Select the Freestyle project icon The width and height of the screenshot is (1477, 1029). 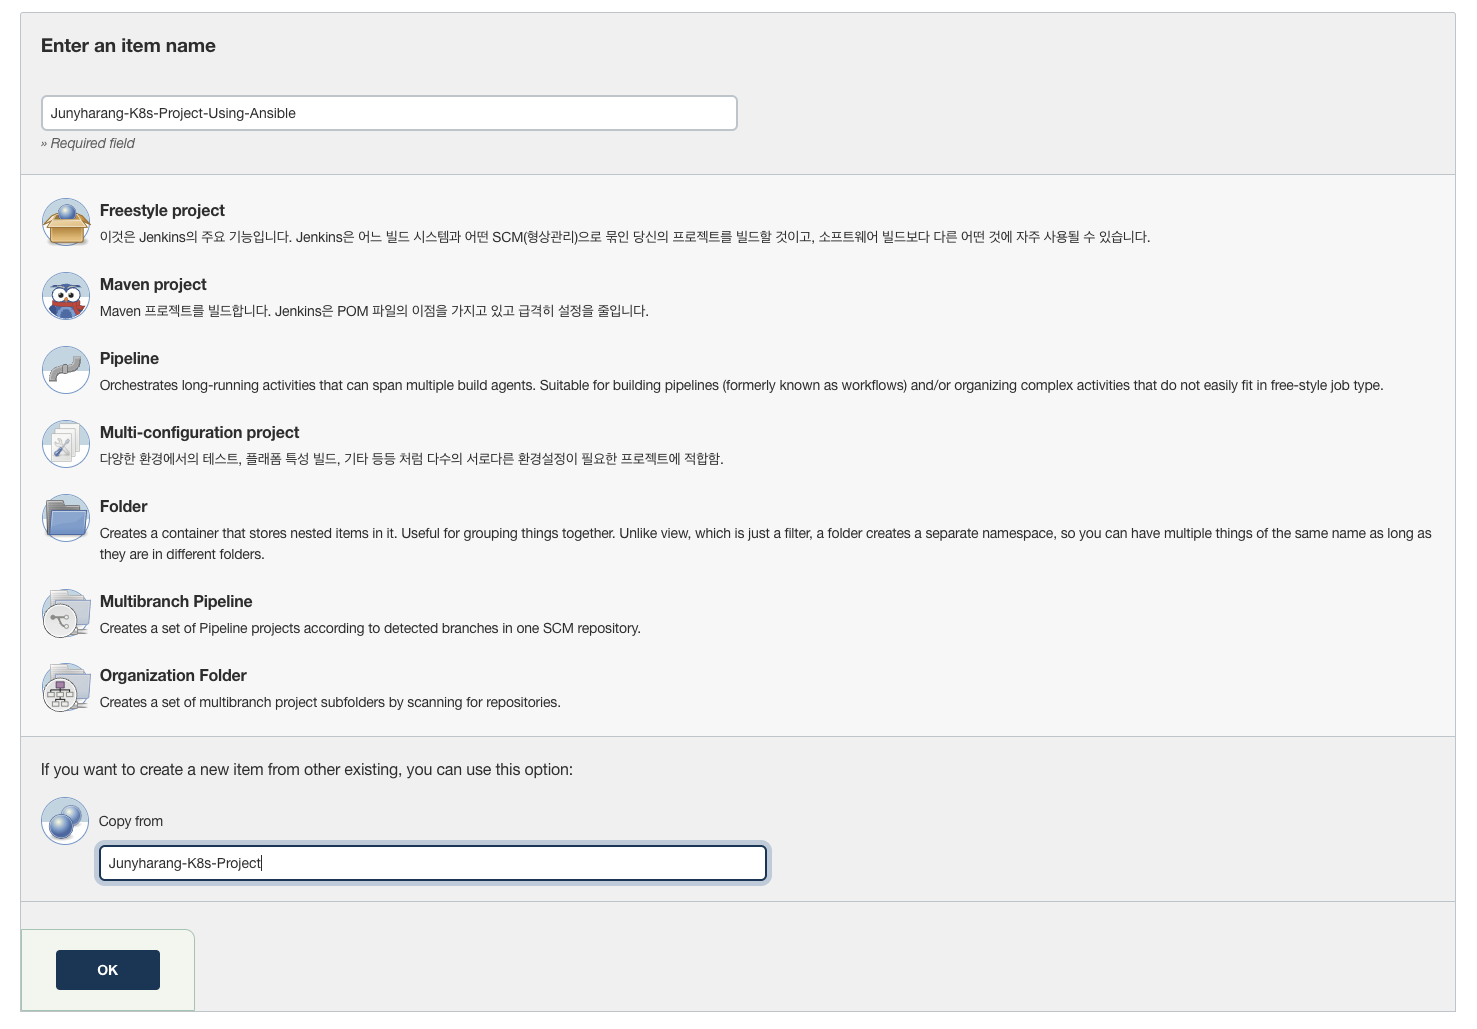coord(66,222)
